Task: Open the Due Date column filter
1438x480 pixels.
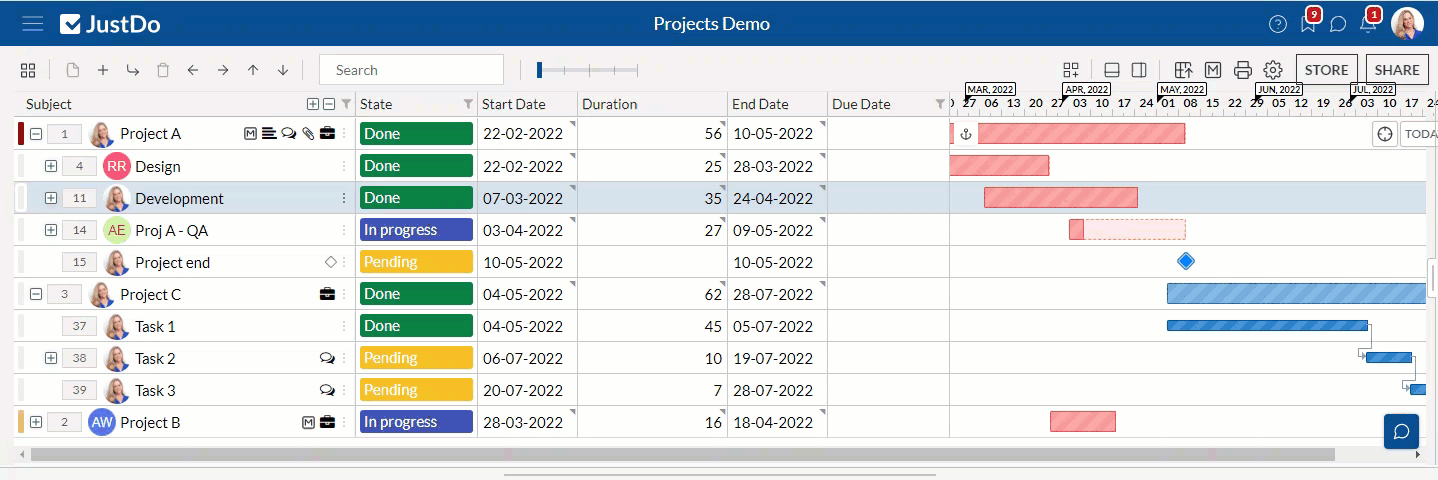Action: click(940, 104)
